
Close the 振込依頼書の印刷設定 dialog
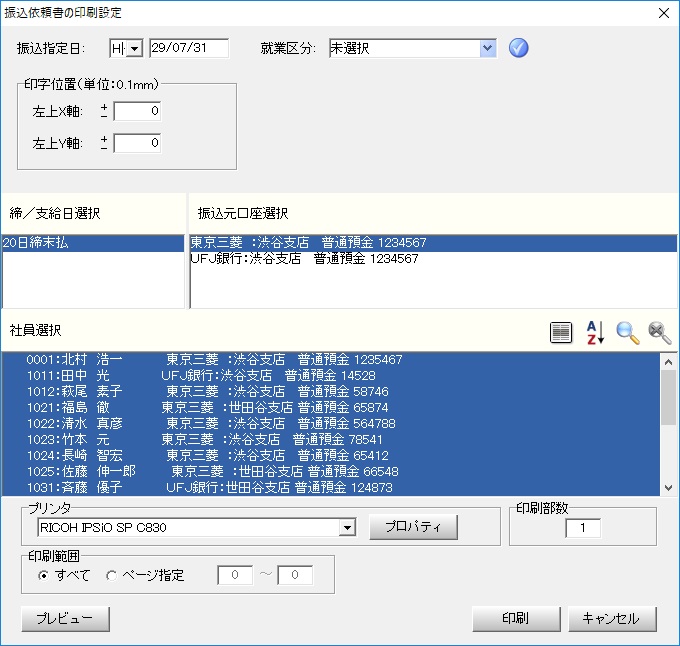pos(664,13)
